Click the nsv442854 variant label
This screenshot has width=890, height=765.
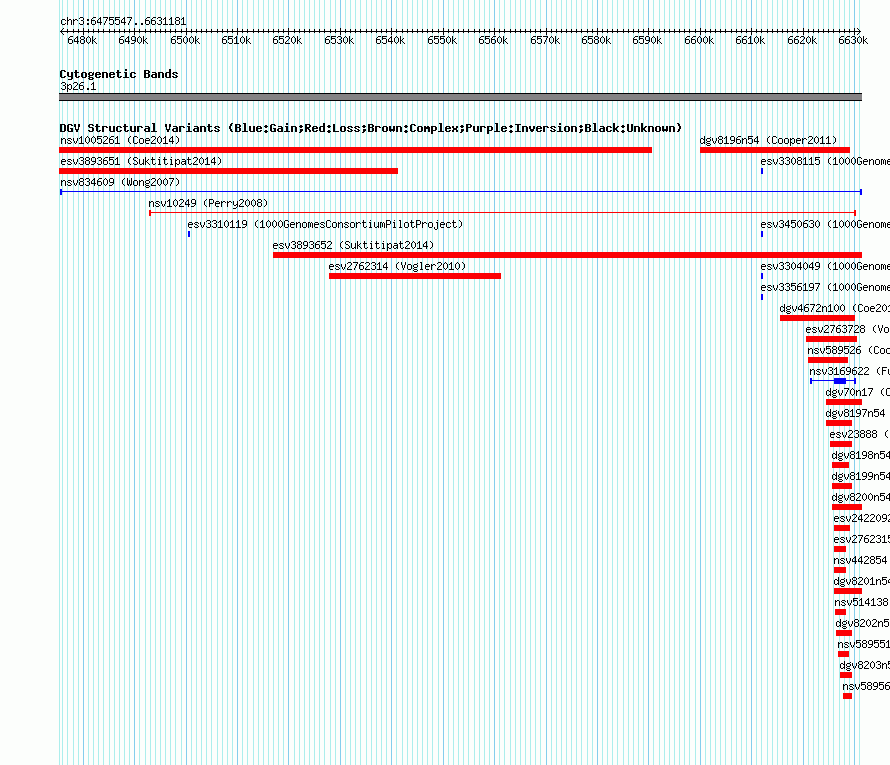pos(860,560)
